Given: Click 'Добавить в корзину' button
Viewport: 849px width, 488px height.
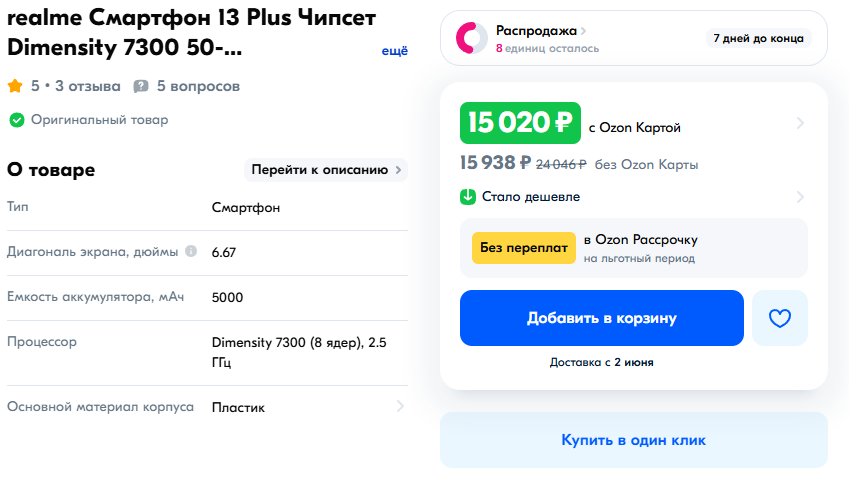Looking at the screenshot, I should tap(602, 318).
